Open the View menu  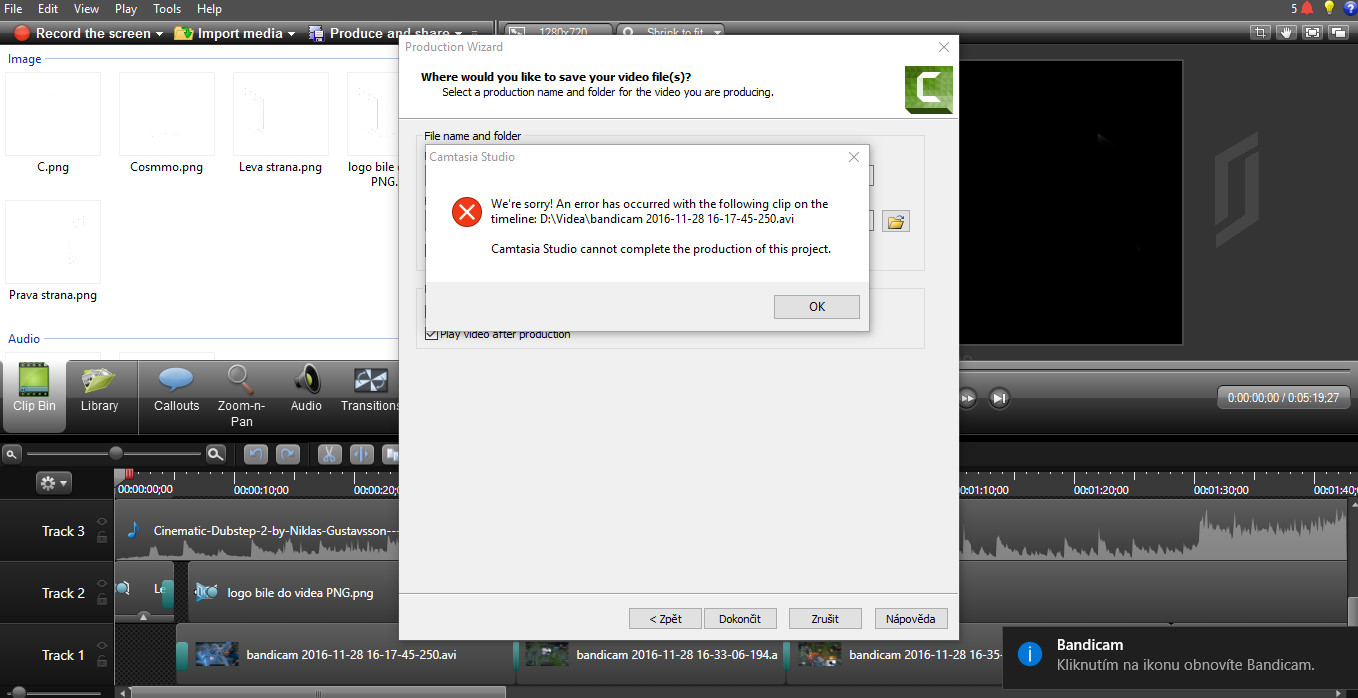point(87,8)
